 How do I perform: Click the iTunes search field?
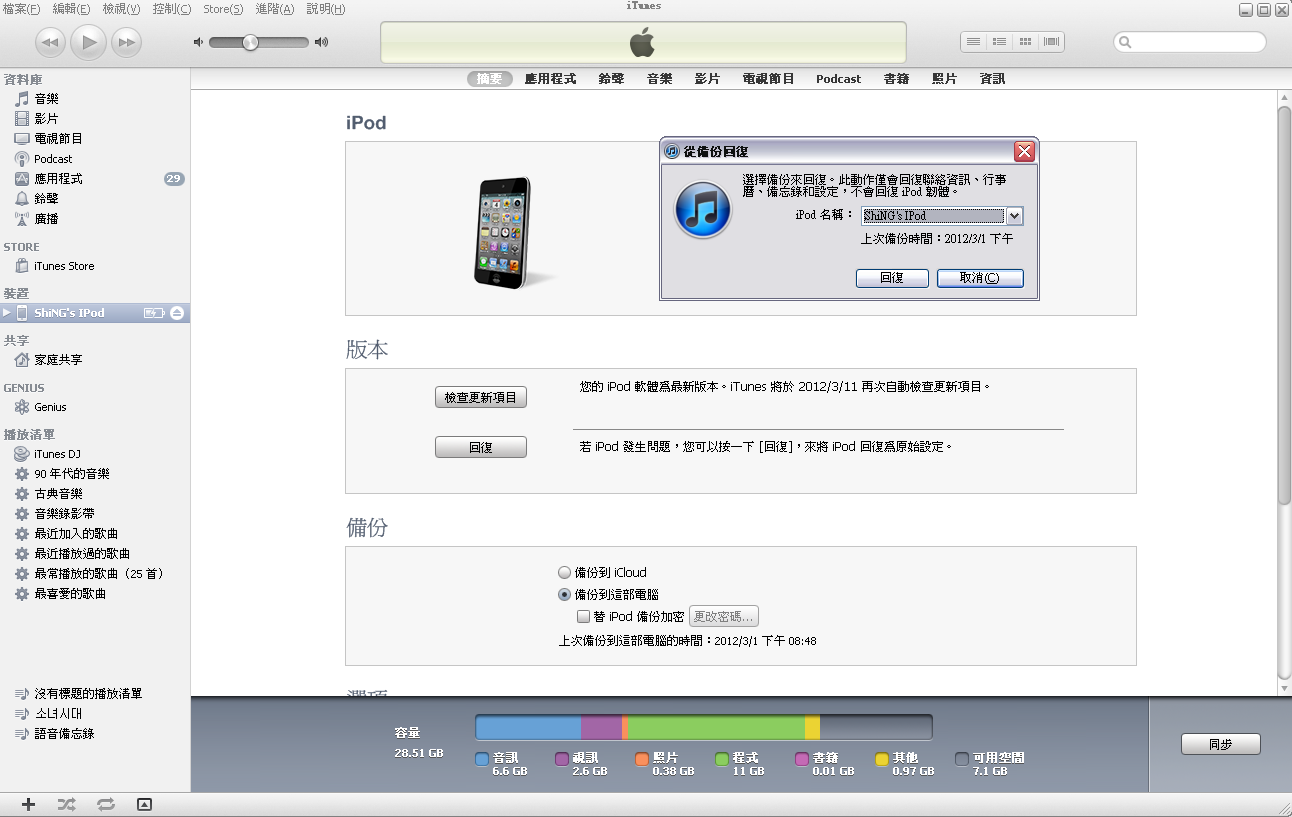[x=1190, y=42]
